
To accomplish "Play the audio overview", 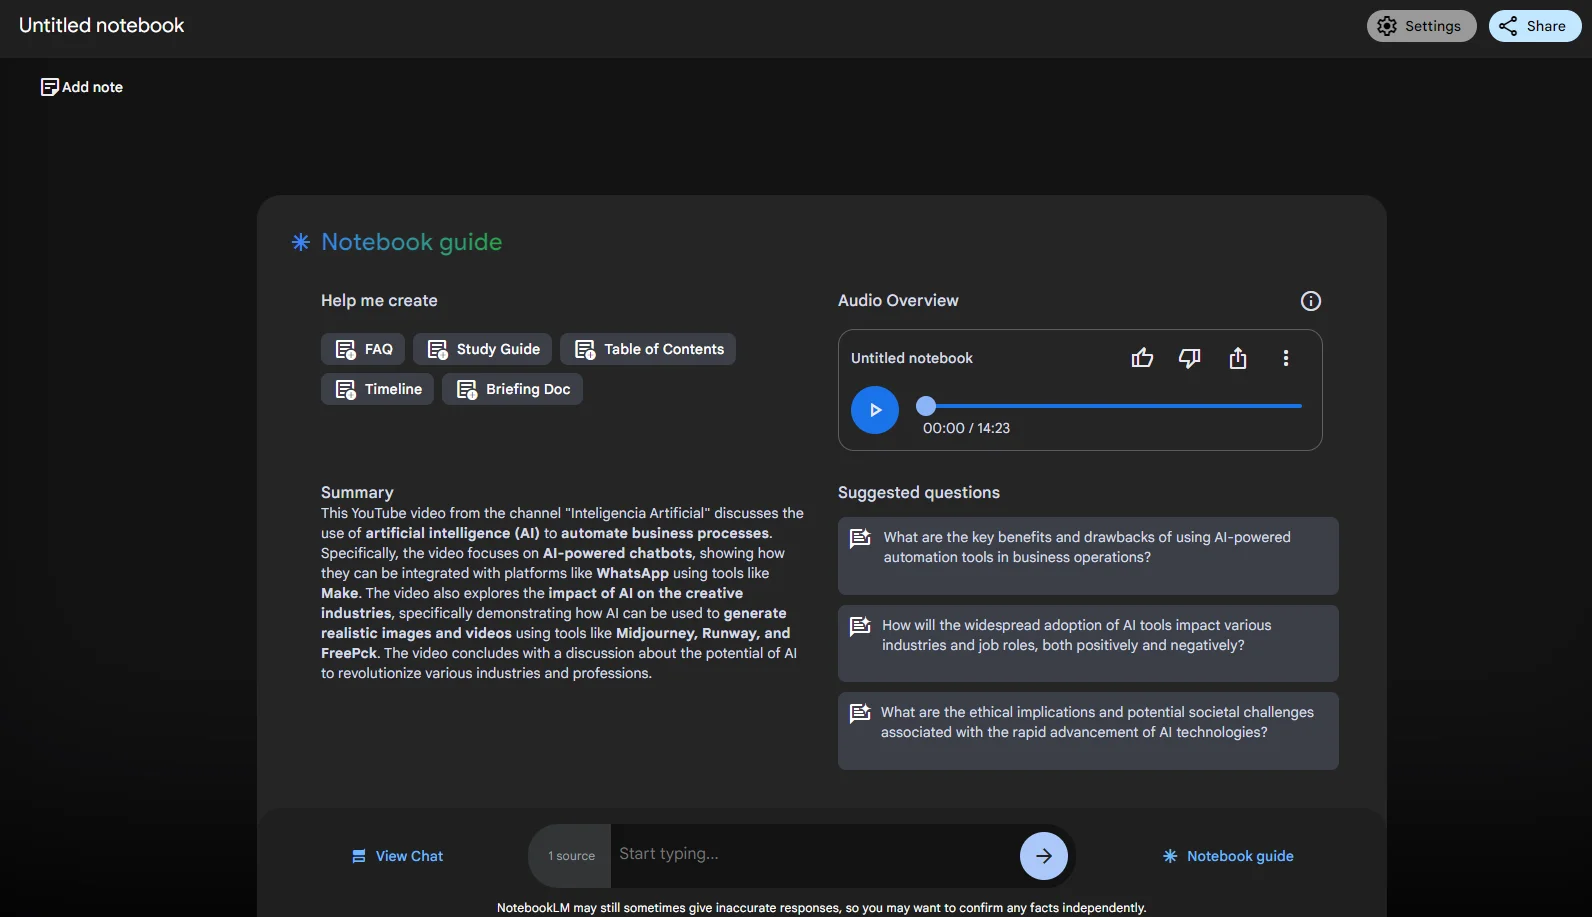I will point(875,410).
